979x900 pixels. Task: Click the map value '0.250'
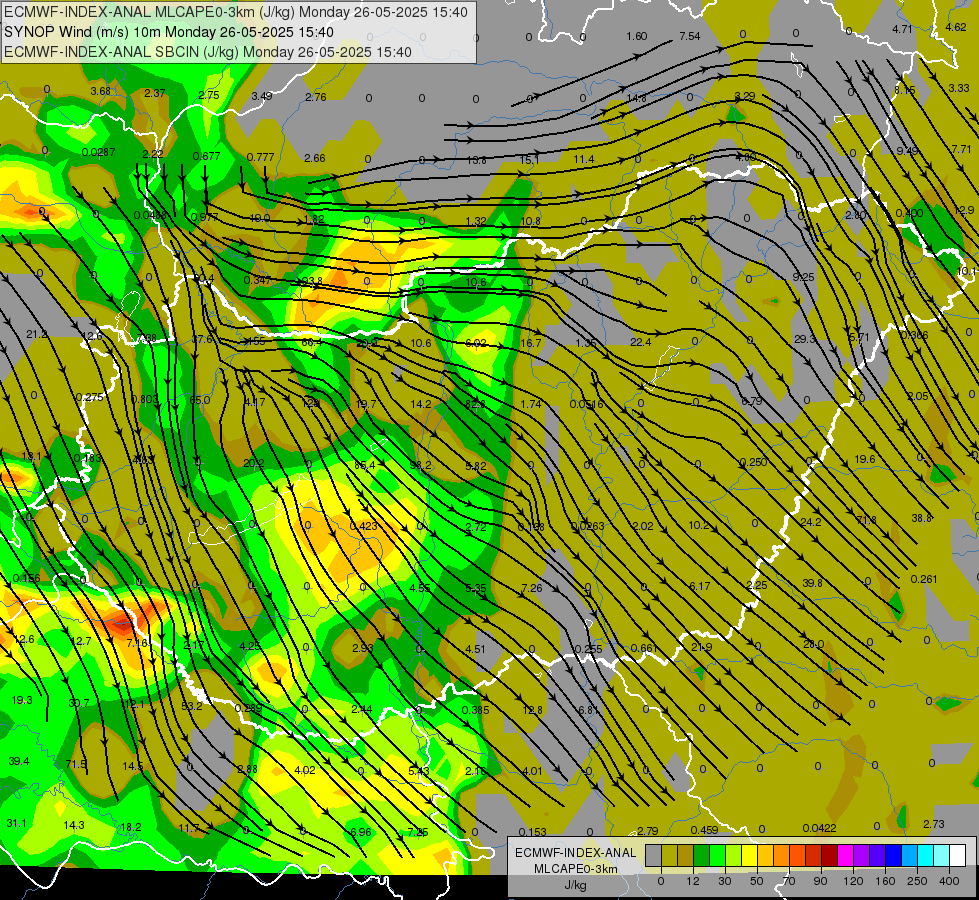point(754,462)
